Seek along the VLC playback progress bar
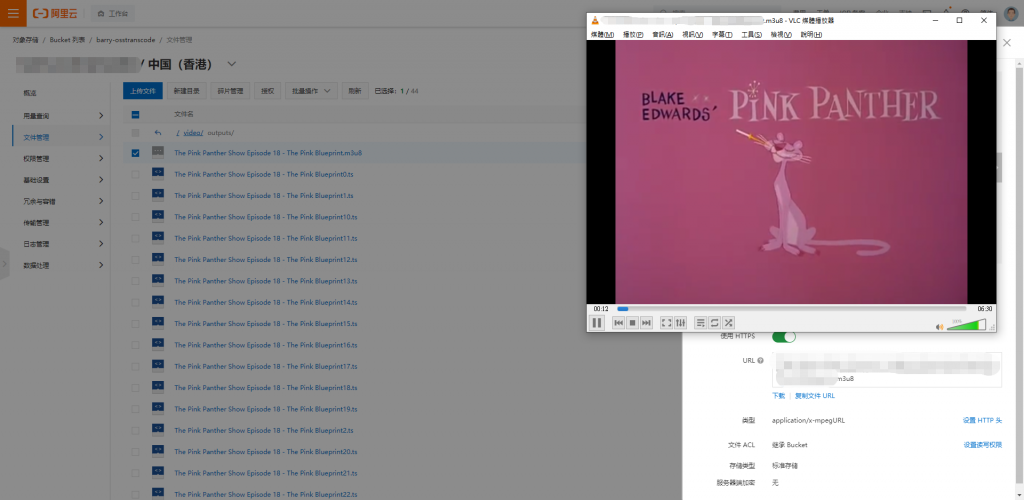 coord(792,309)
